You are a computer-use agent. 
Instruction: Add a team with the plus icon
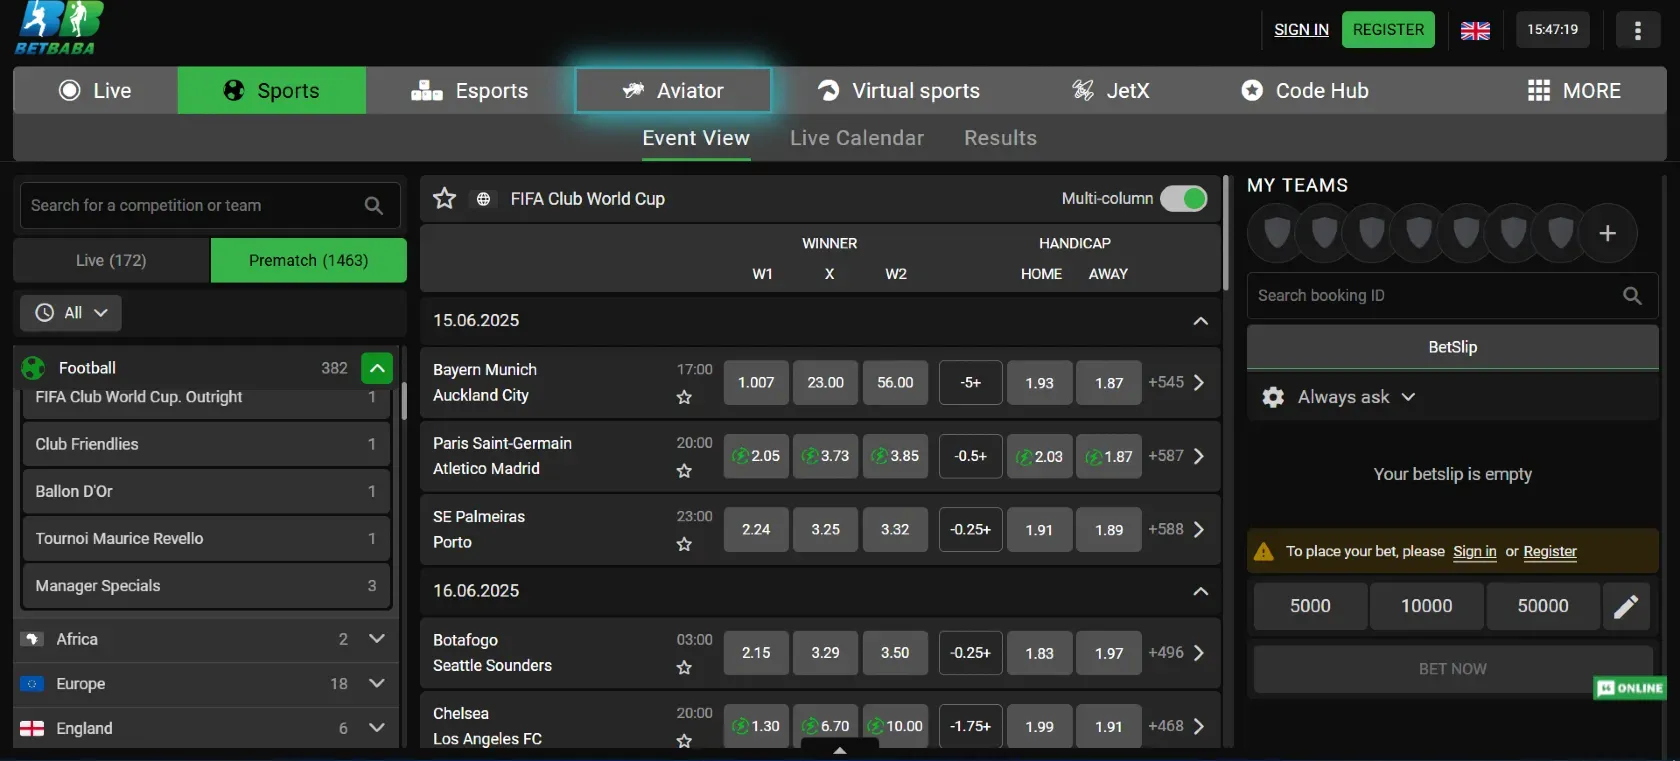pyautogui.click(x=1608, y=233)
